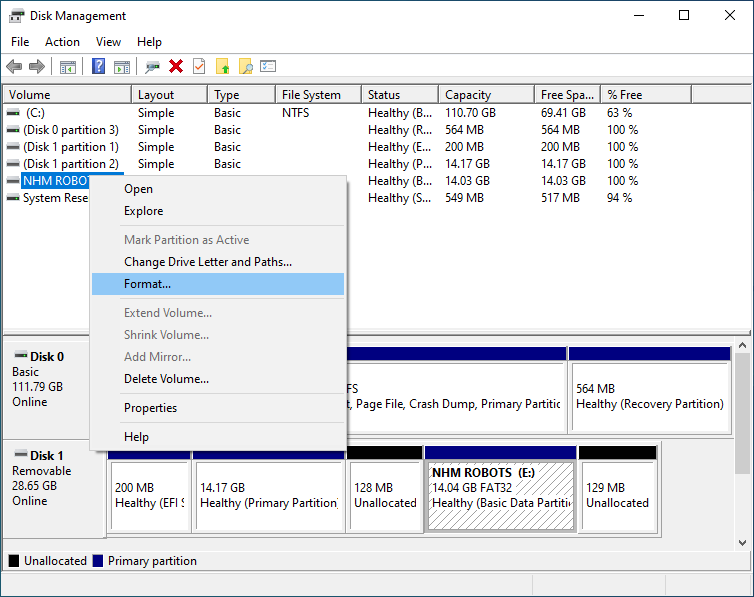Viewport: 754px width, 597px height.
Task: Select Change Drive Letter and Paths...
Action: click(218, 262)
